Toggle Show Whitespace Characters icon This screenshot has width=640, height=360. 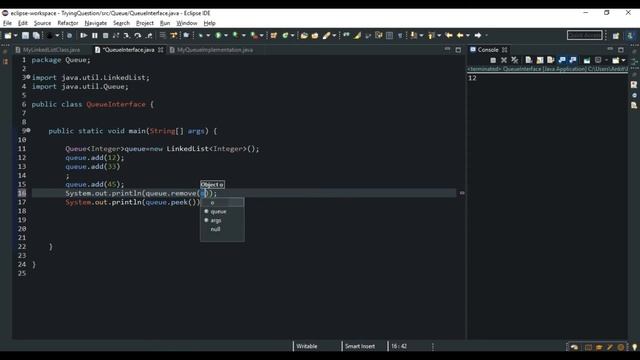(x=400, y=36)
